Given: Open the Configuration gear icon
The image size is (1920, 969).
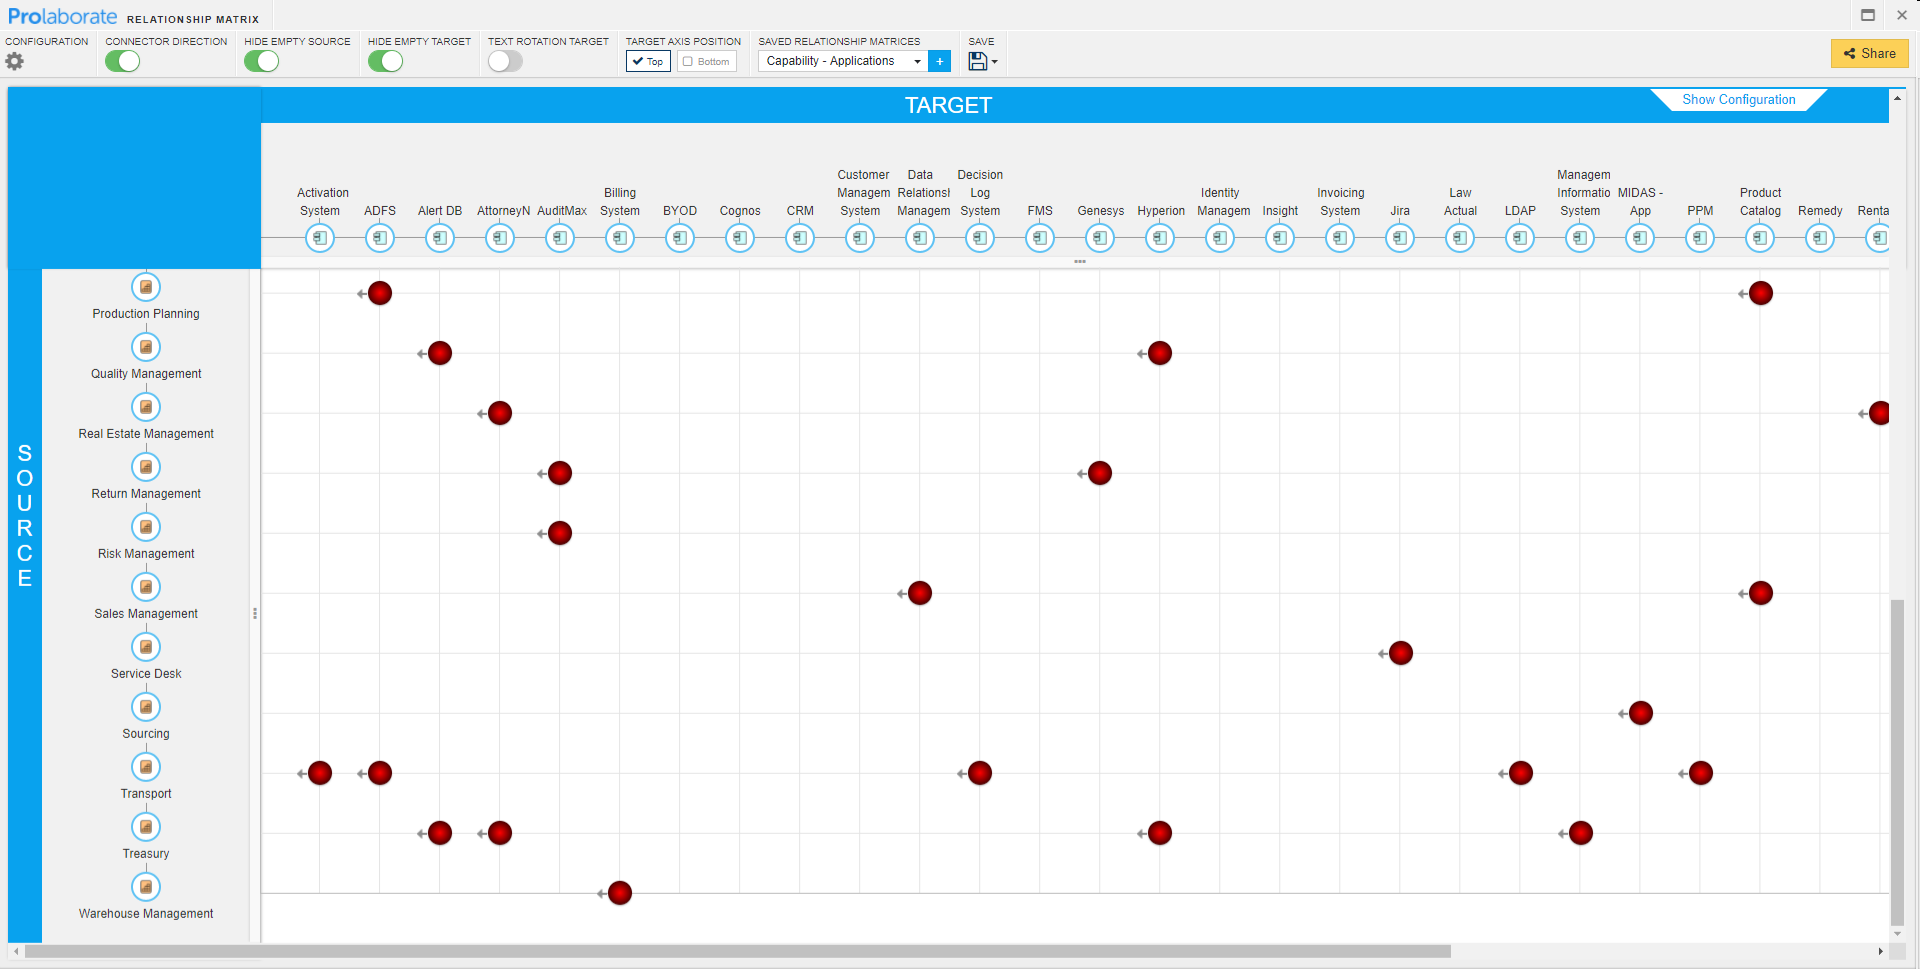Looking at the screenshot, I should [x=14, y=61].
